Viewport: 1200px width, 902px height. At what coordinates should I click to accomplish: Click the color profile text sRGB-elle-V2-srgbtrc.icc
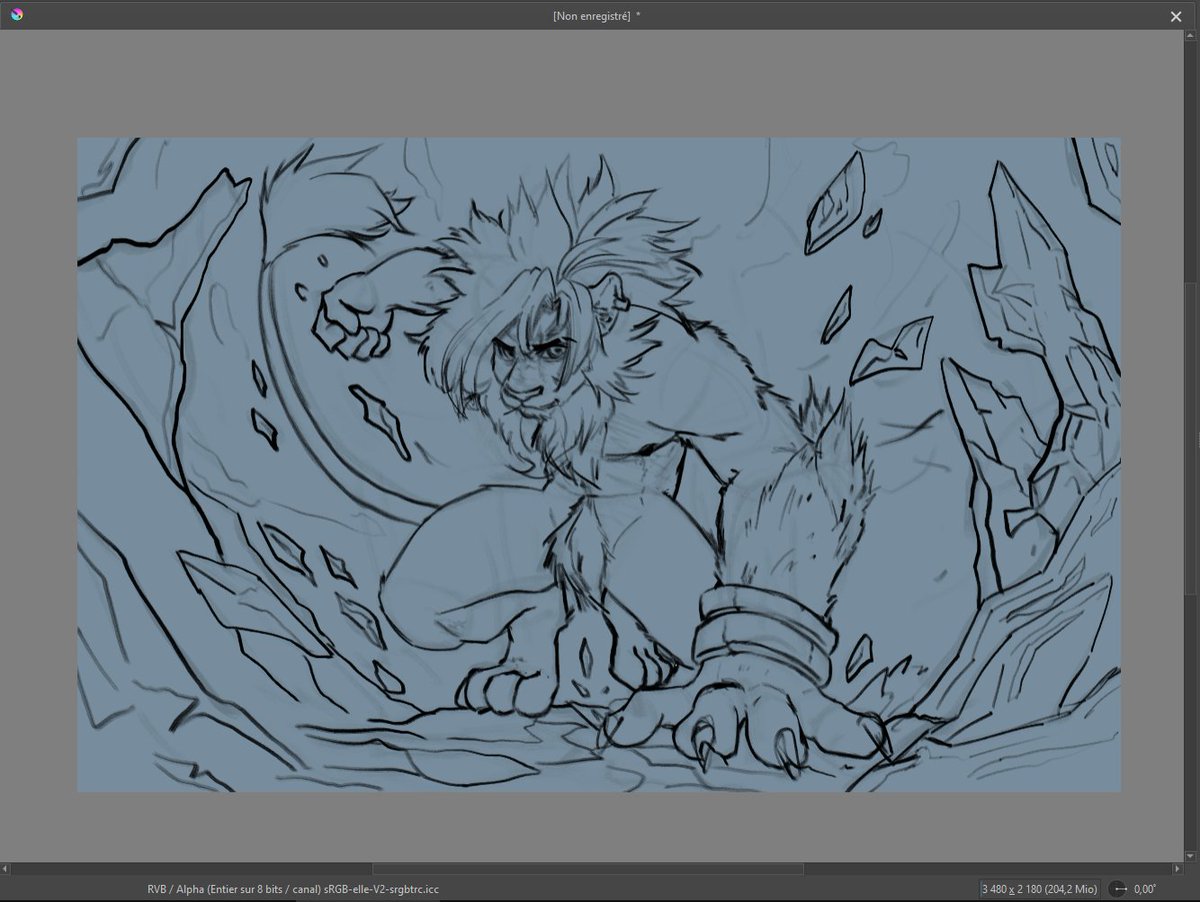(x=382, y=888)
